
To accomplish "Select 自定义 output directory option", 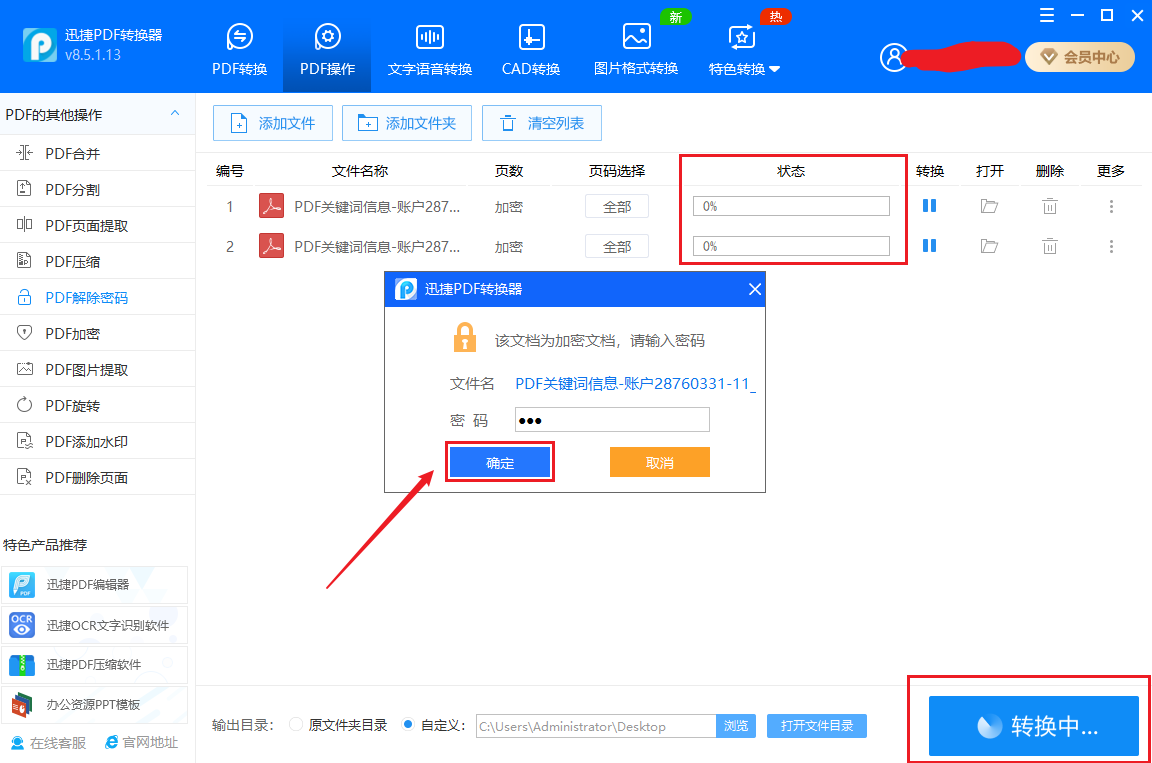I will (x=409, y=727).
